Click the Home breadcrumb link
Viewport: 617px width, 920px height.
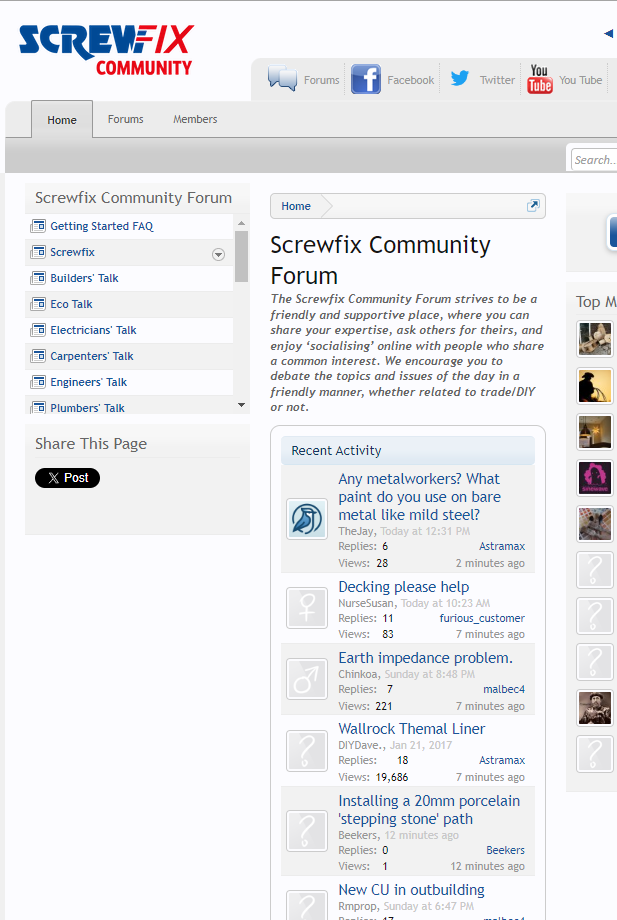(296, 206)
